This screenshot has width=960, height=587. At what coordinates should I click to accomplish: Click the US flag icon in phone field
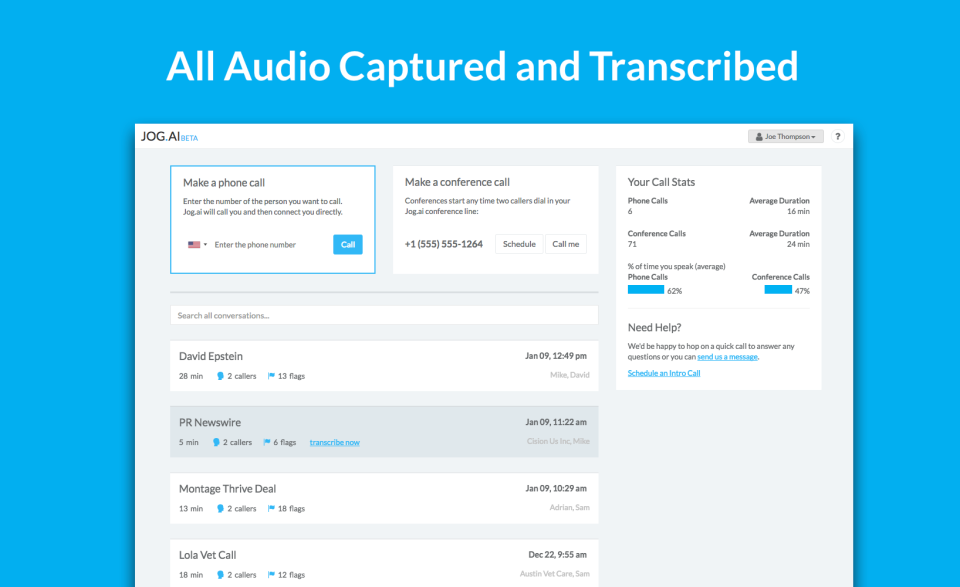193,243
